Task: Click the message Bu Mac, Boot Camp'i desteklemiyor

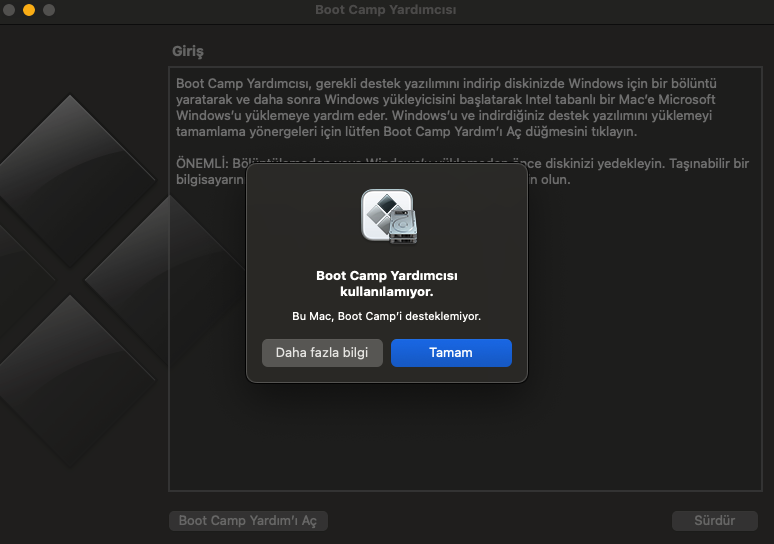Action: click(x=387, y=316)
